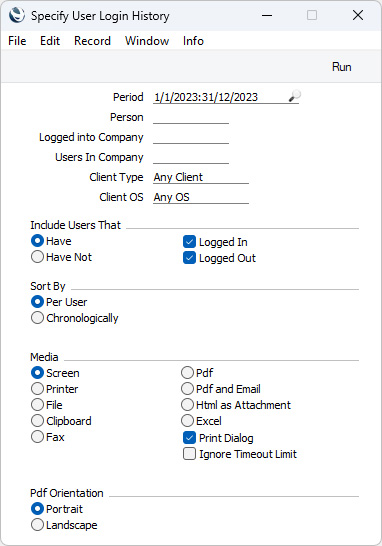This screenshot has height=546, width=382.
Task: Open the Client OS selection field
Action: pyautogui.click(x=201, y=197)
